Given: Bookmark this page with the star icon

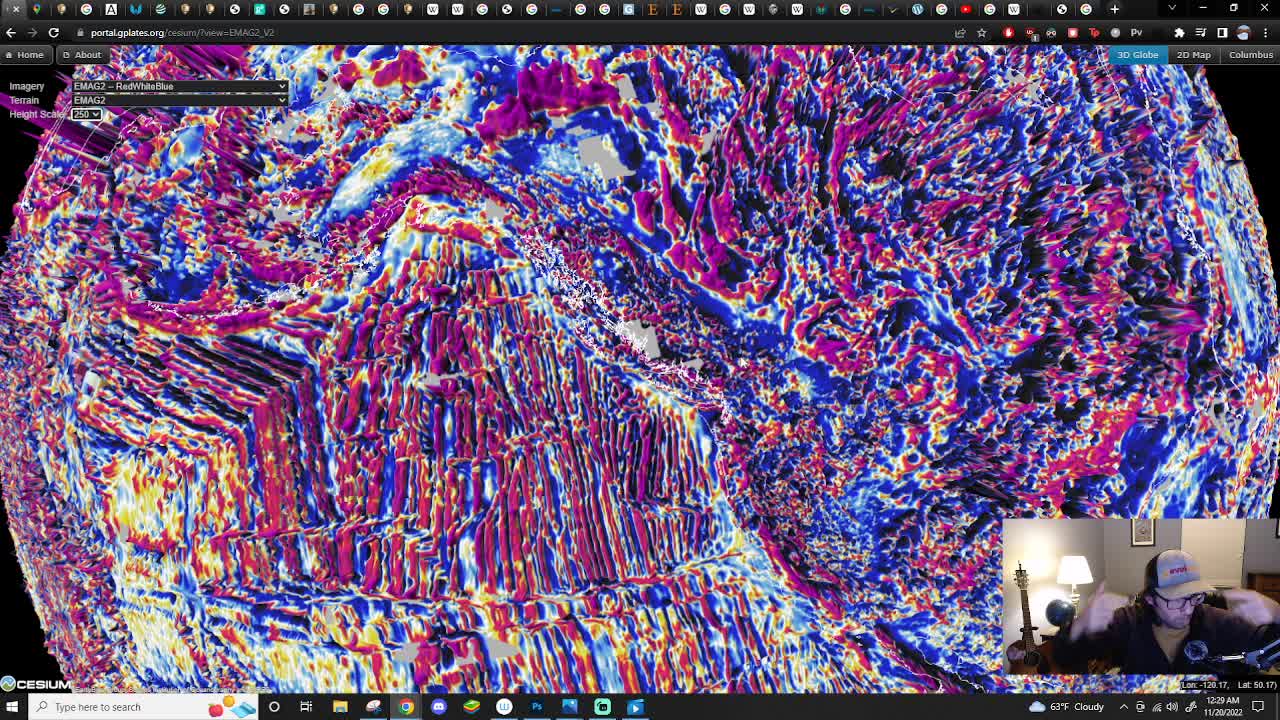Looking at the screenshot, I should pos(982,33).
